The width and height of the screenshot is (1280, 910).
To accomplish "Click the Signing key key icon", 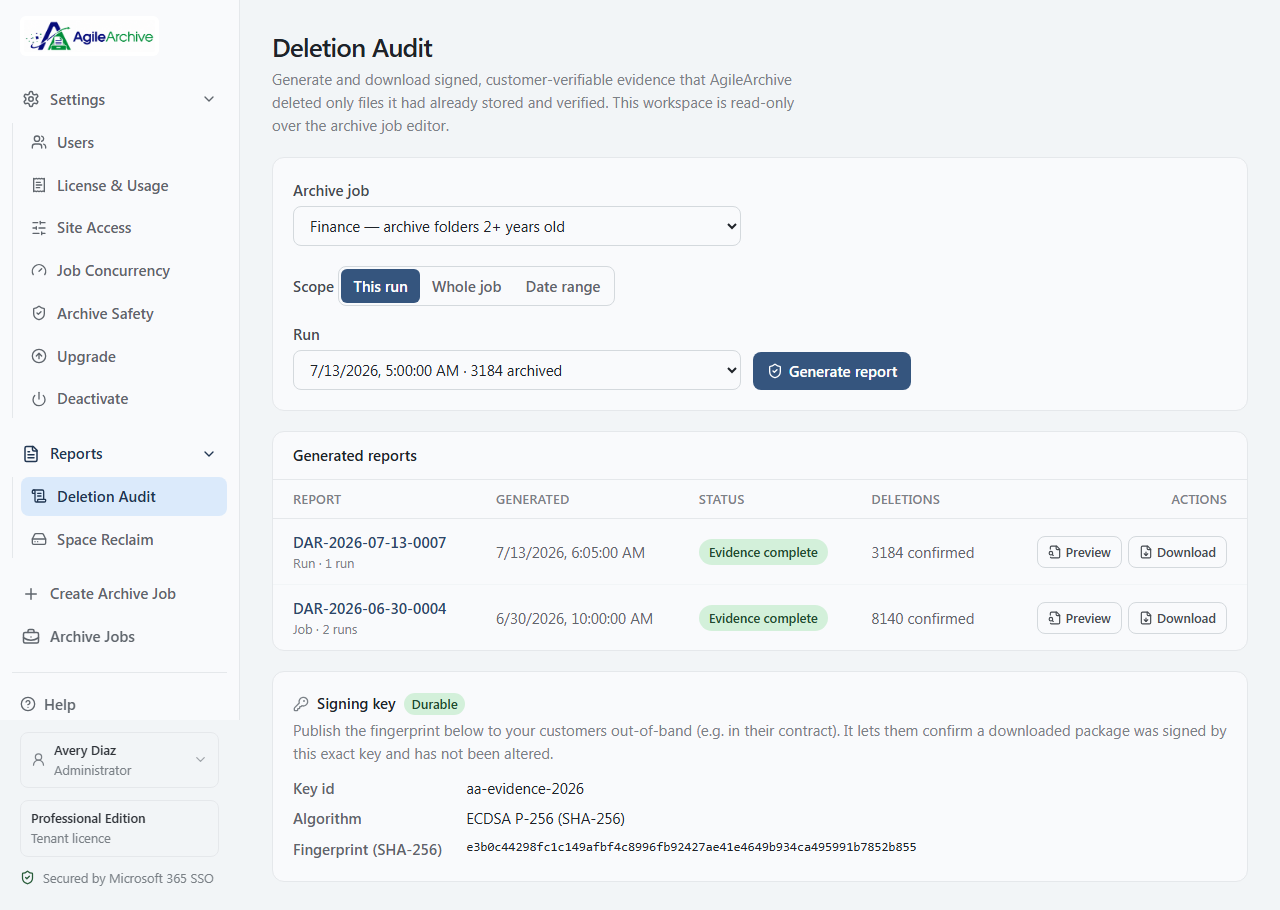I will tap(301, 704).
